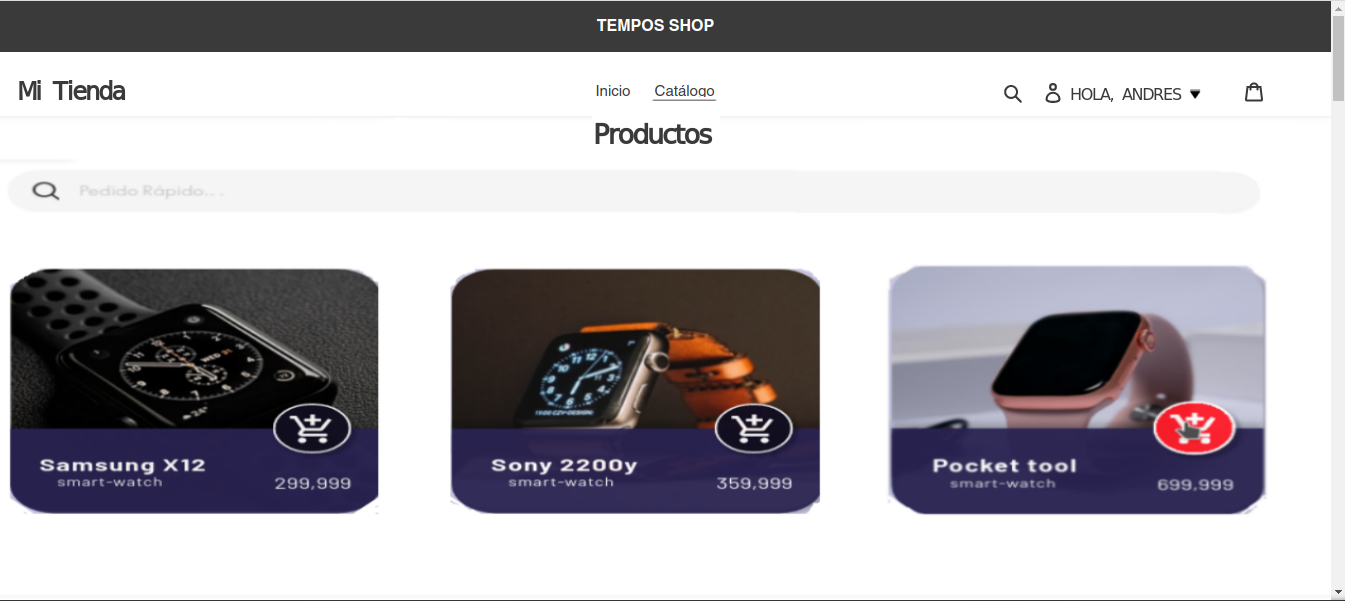Select the Catálogo menu item
The image size is (1345, 601).
pyautogui.click(x=684, y=91)
